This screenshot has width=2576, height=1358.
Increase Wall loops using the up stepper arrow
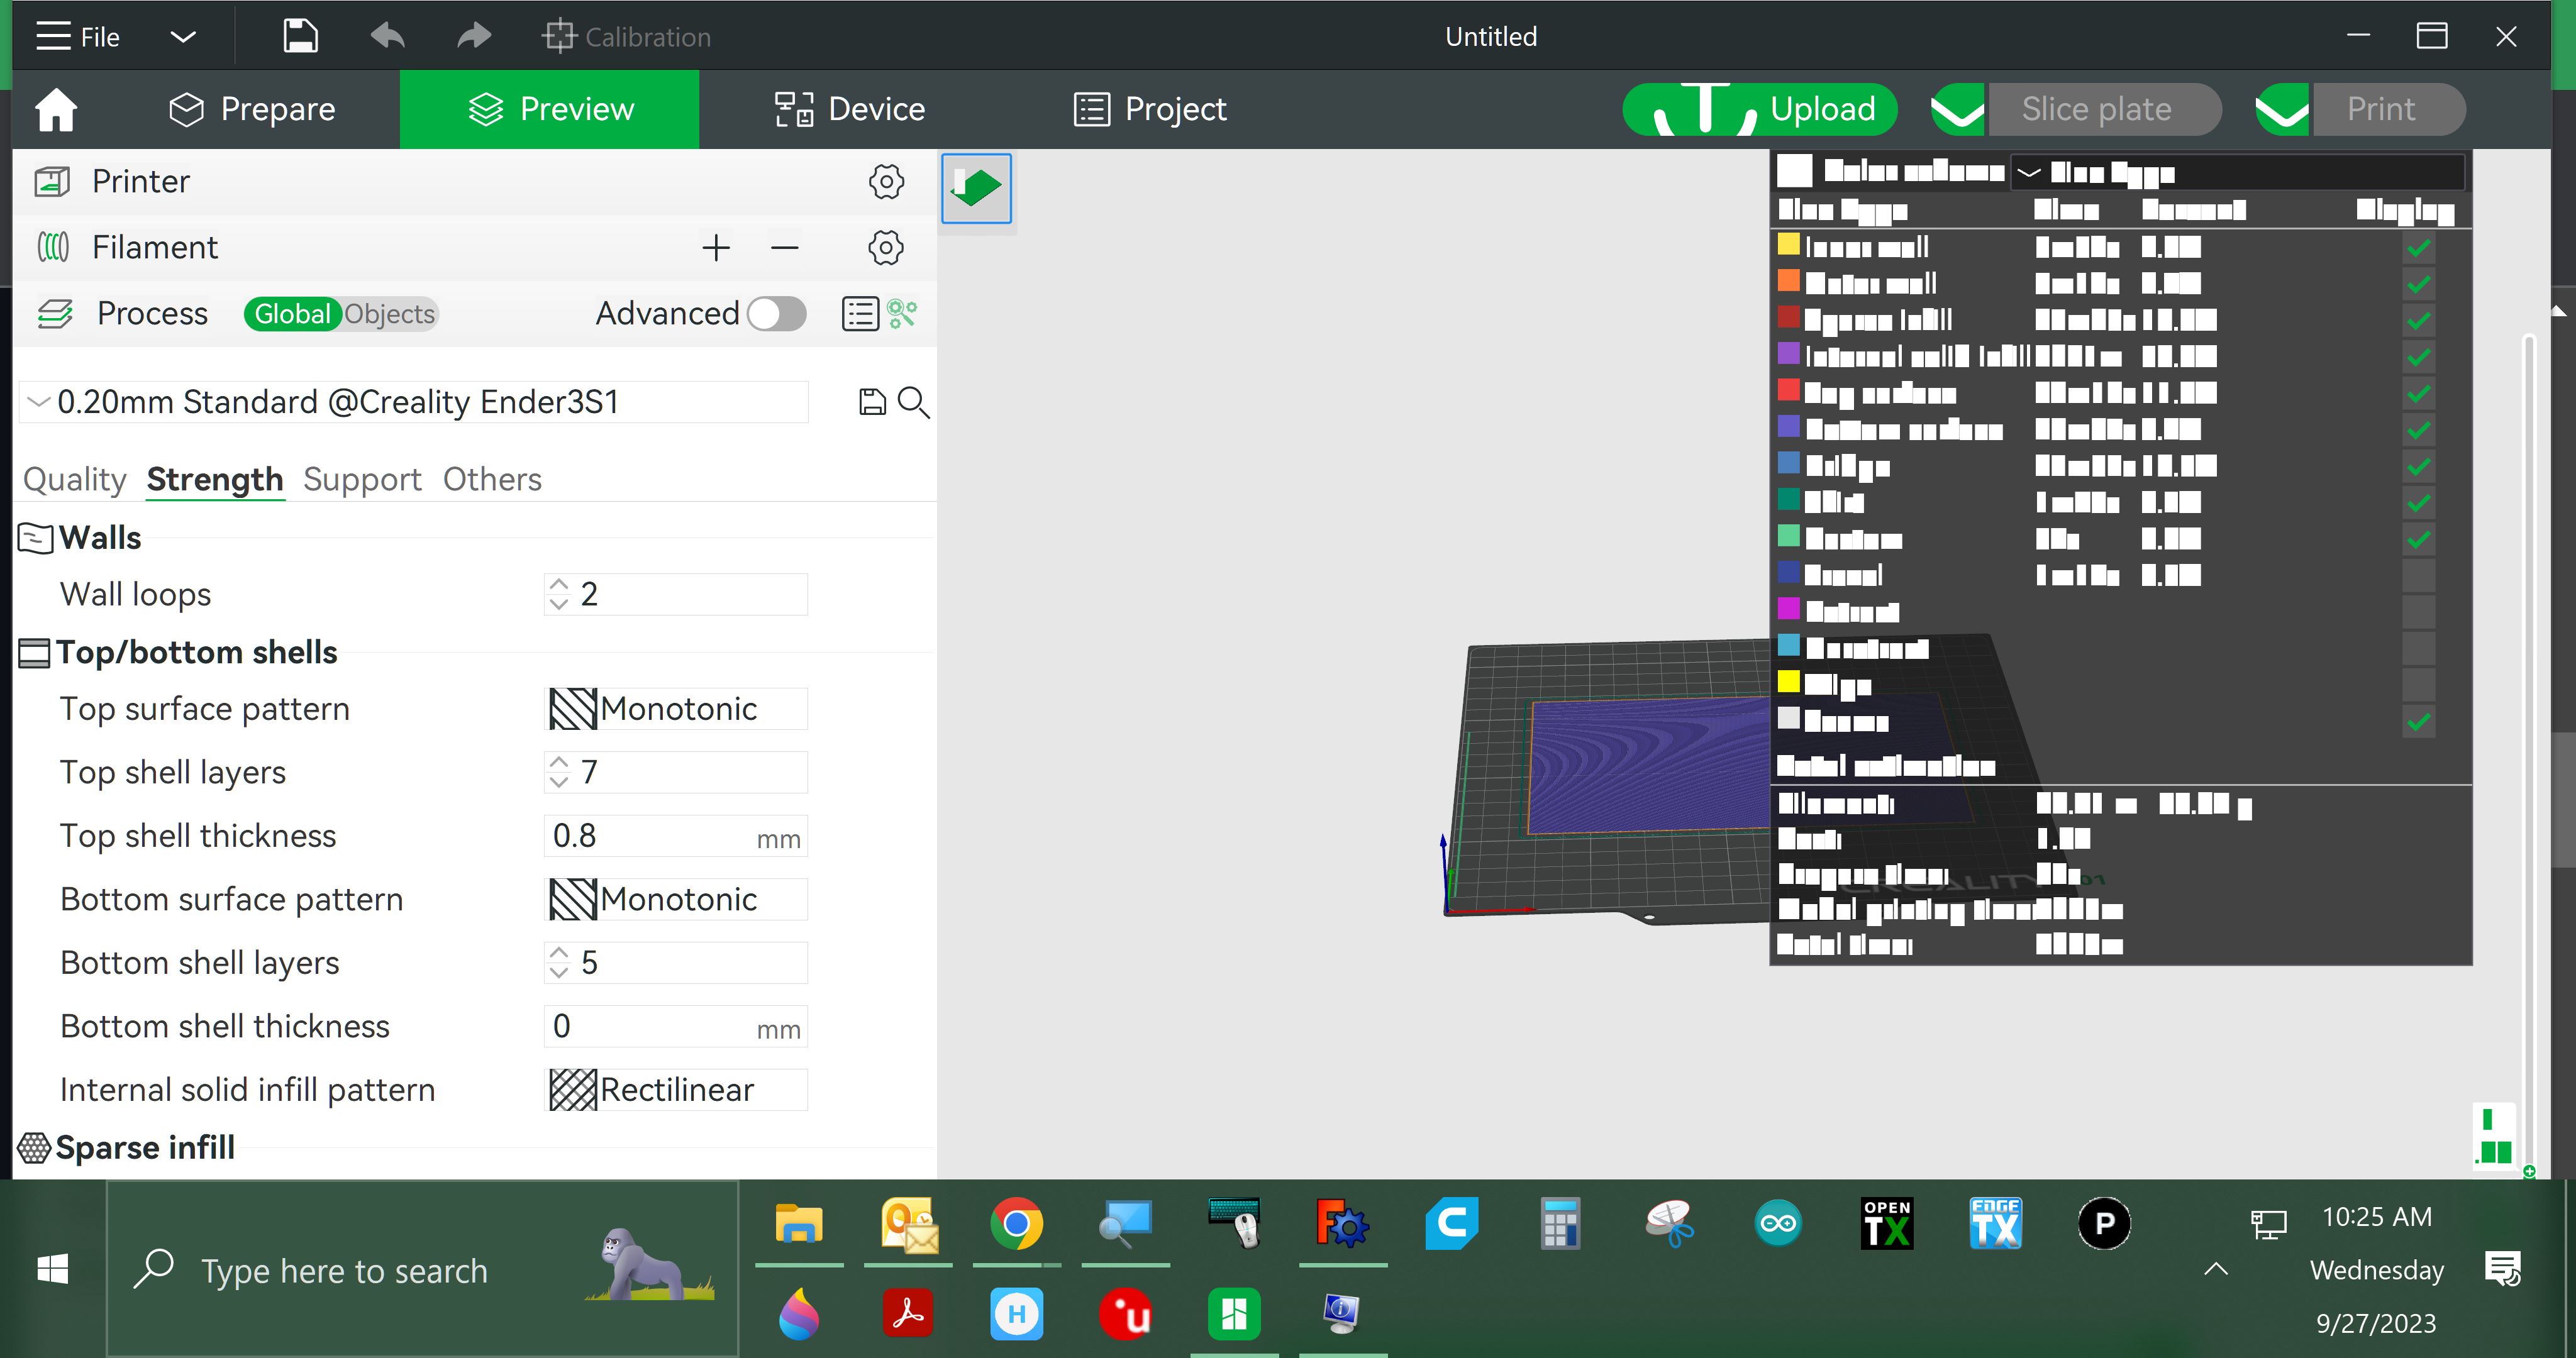(x=559, y=584)
